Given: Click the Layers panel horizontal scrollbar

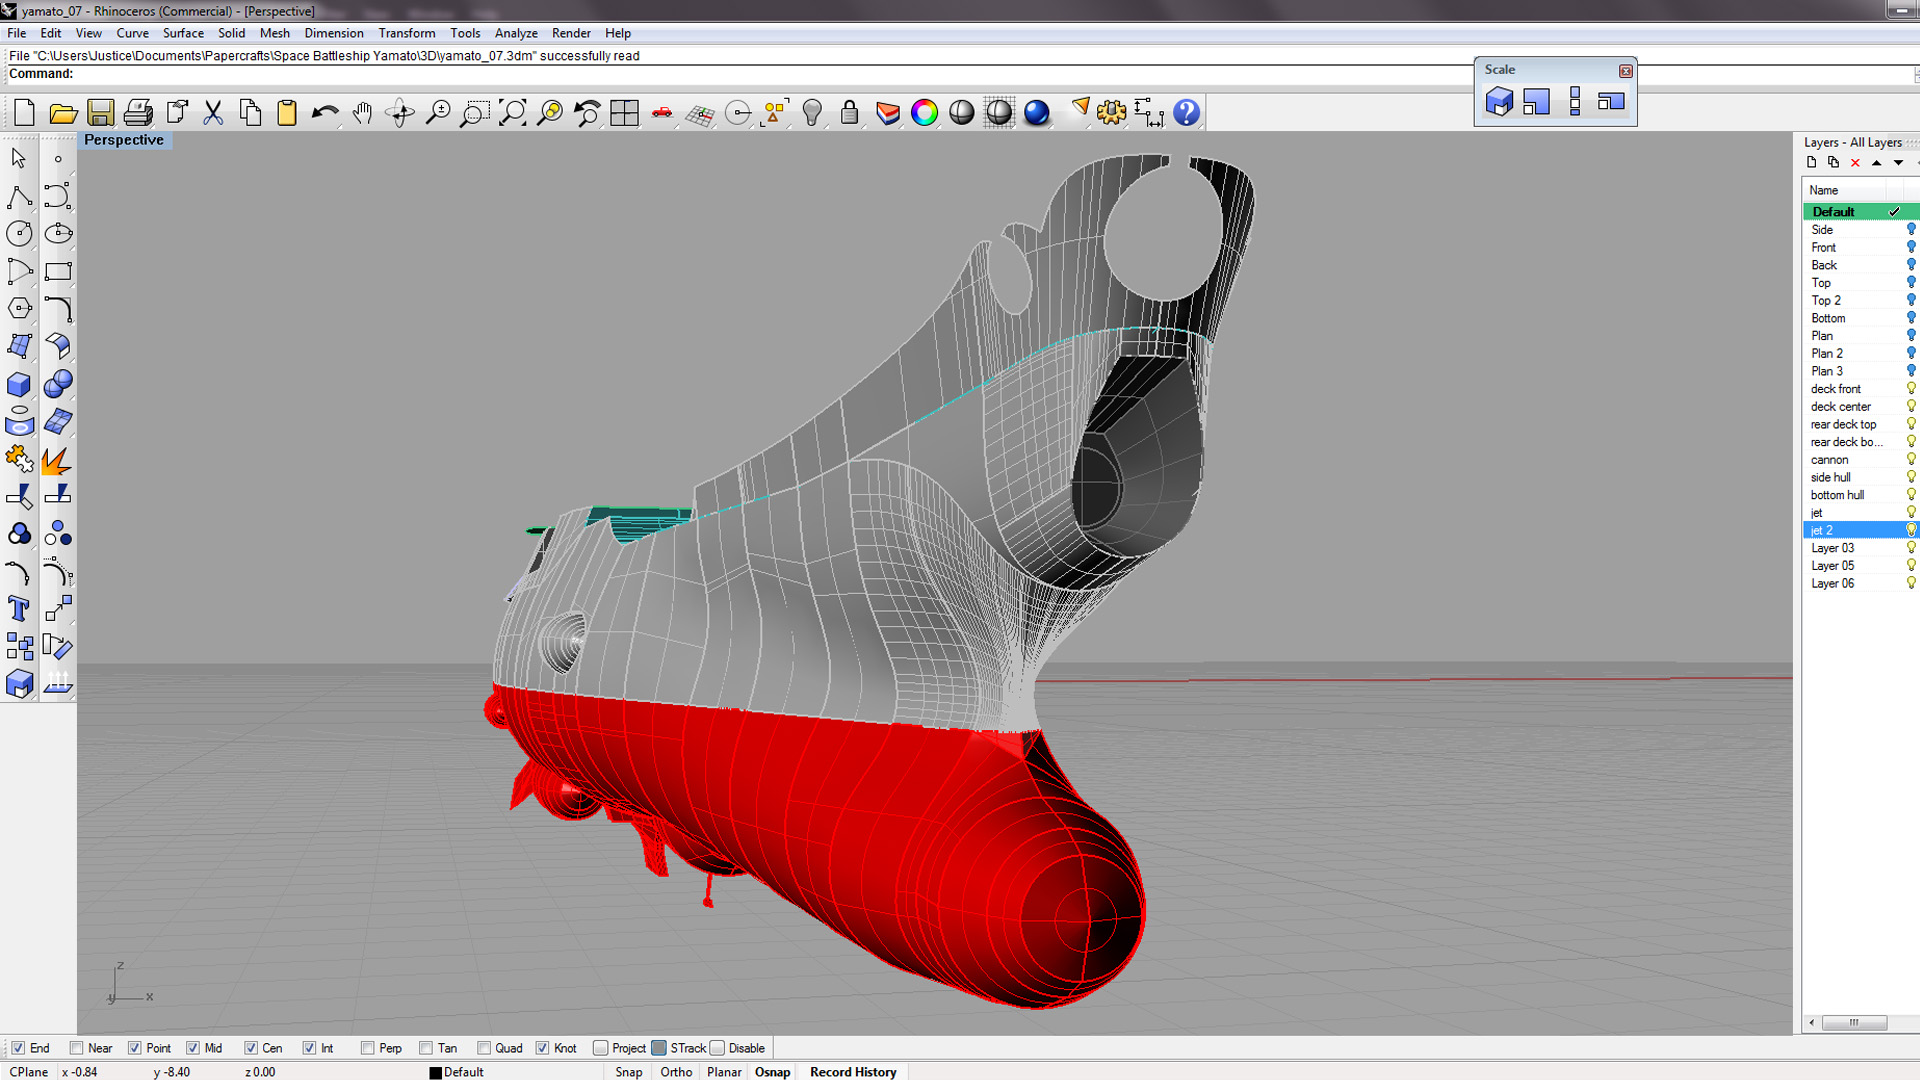Looking at the screenshot, I should coord(1854,1022).
